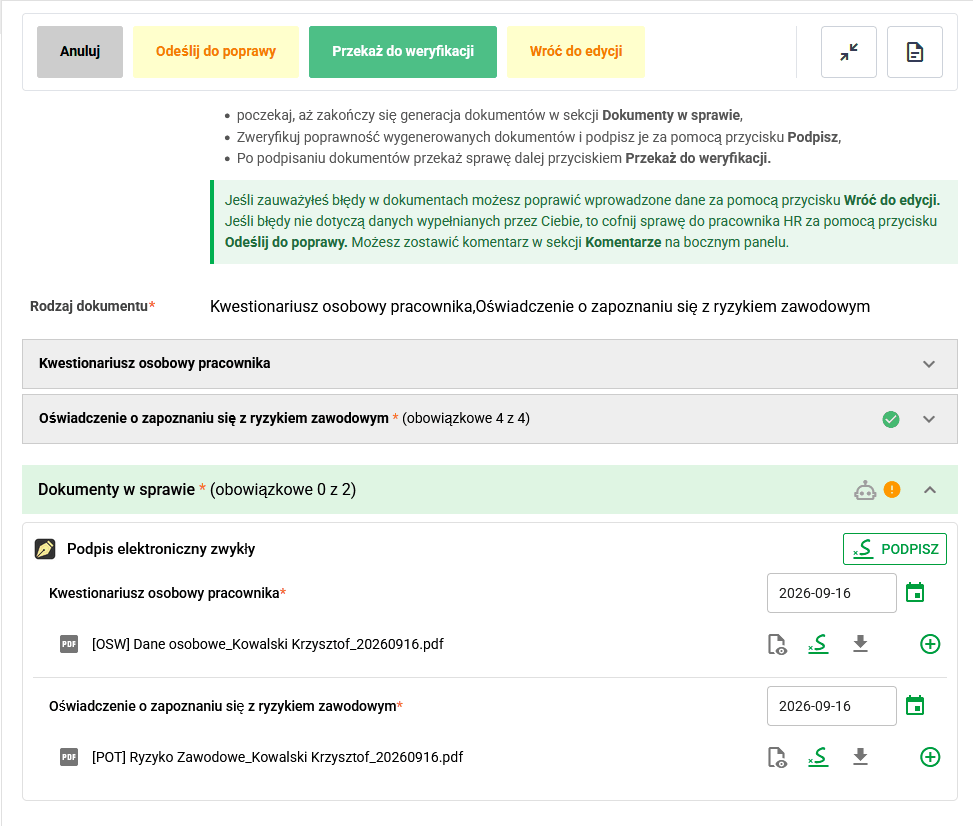
Task: Click the collapse view arrows icon
Action: (x=848, y=52)
